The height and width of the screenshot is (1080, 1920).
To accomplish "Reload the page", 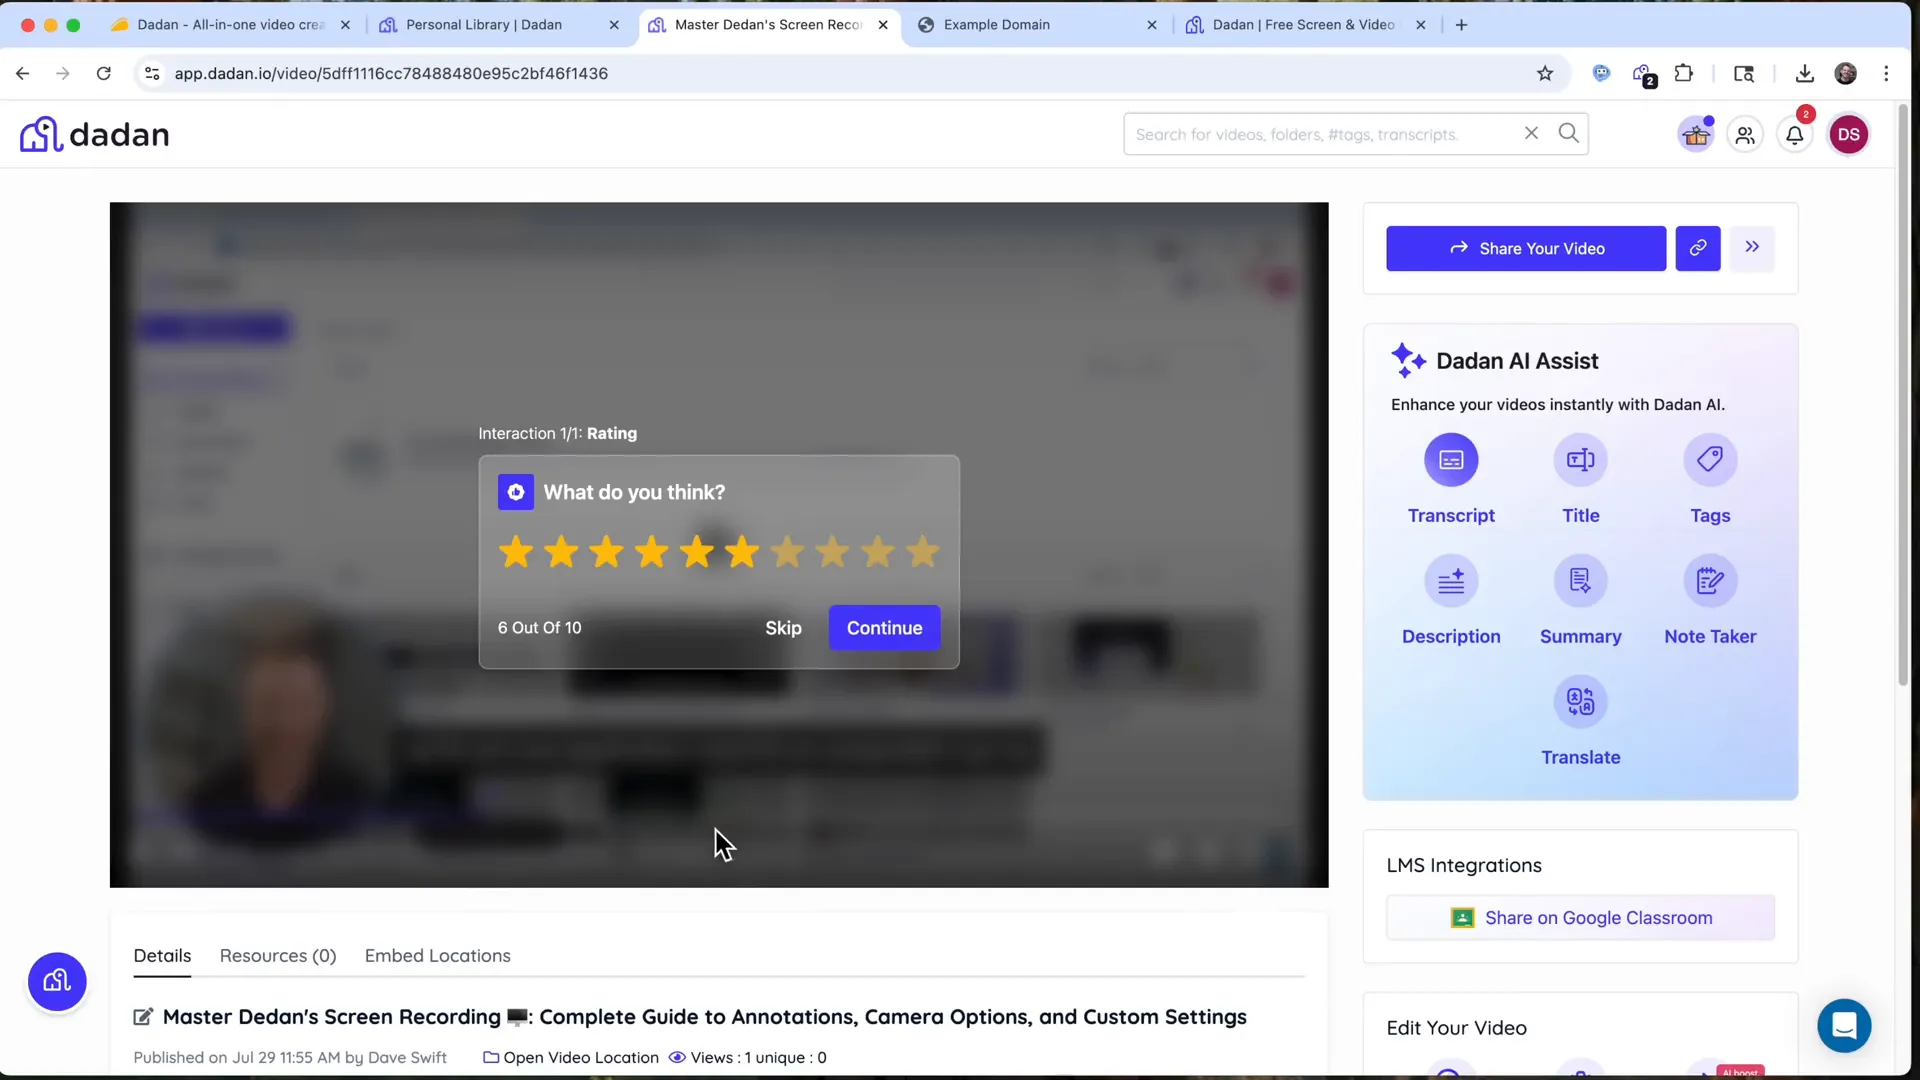I will pyautogui.click(x=103, y=73).
